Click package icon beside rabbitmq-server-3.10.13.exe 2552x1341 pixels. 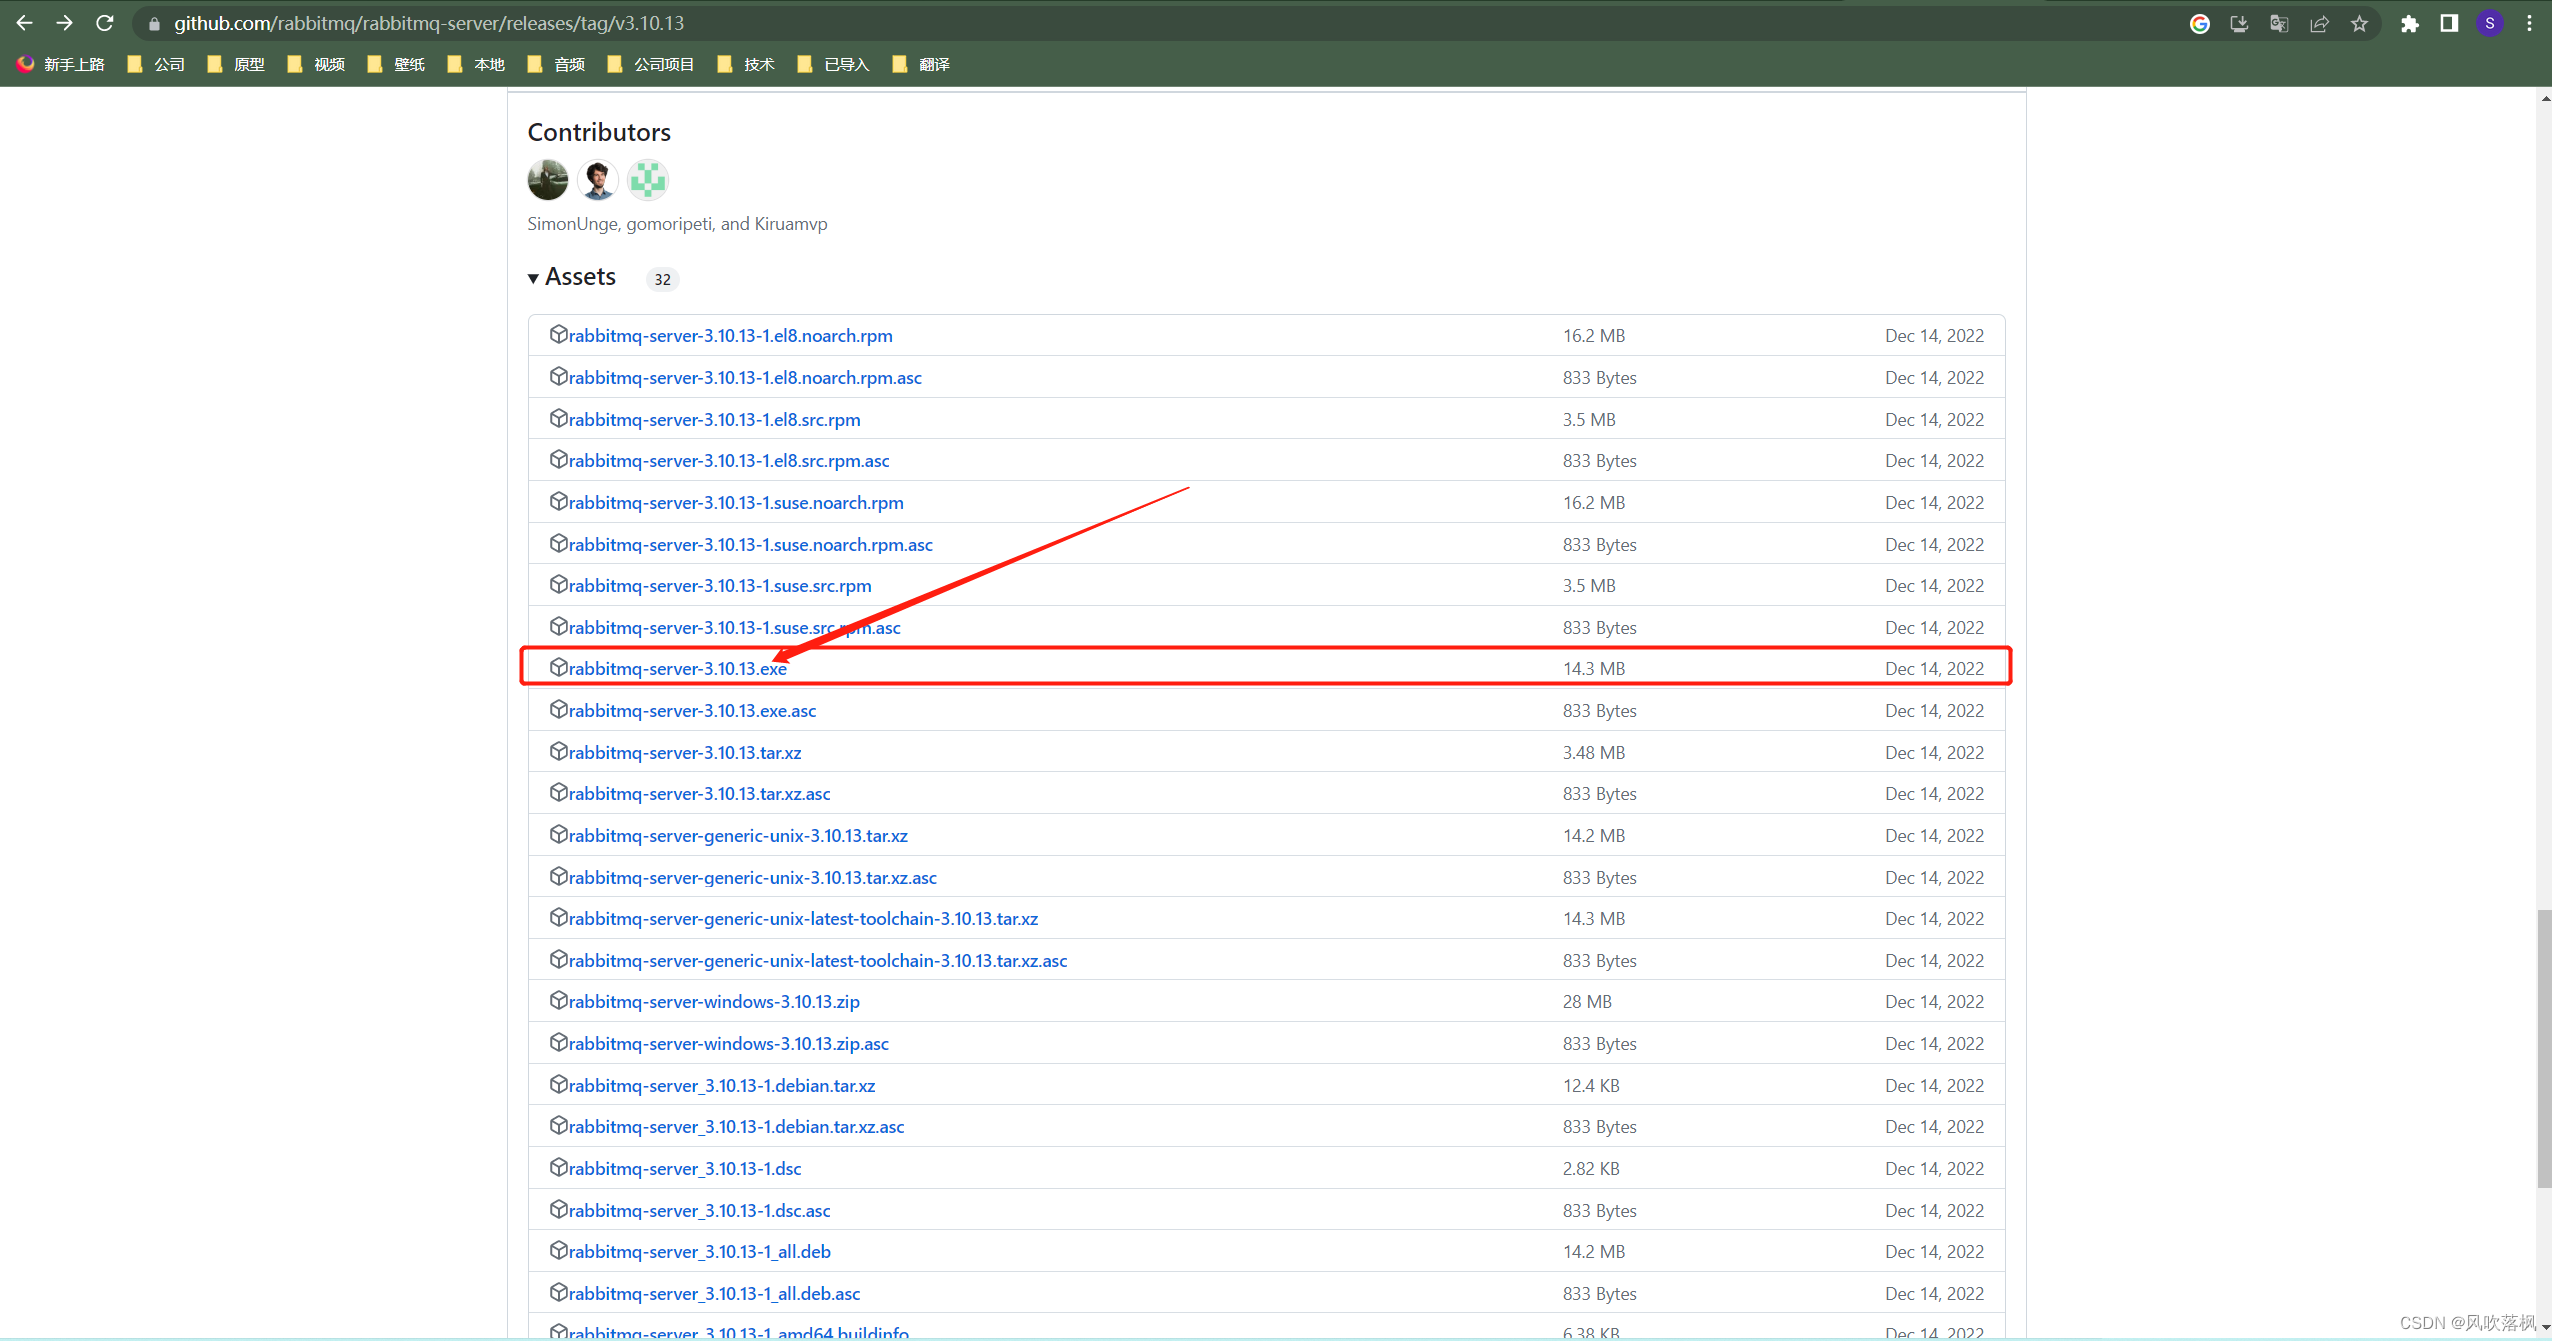558,667
